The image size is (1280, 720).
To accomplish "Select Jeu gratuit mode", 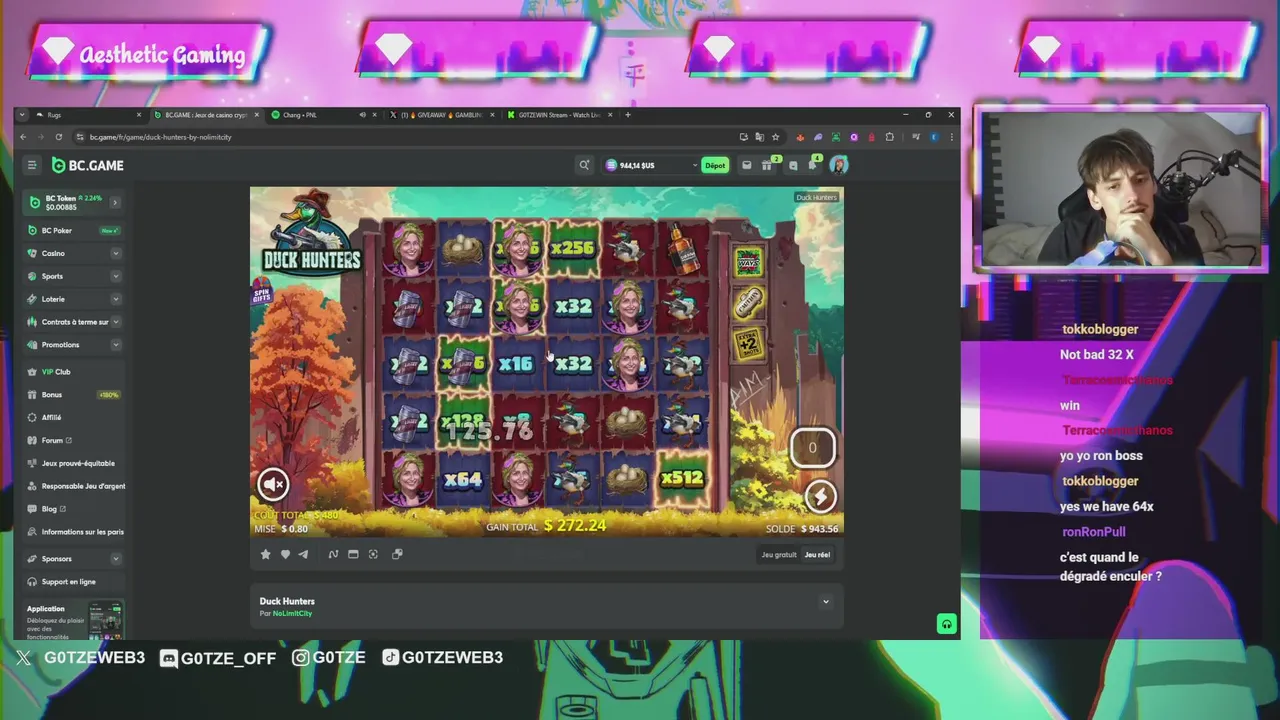I will click(779, 555).
